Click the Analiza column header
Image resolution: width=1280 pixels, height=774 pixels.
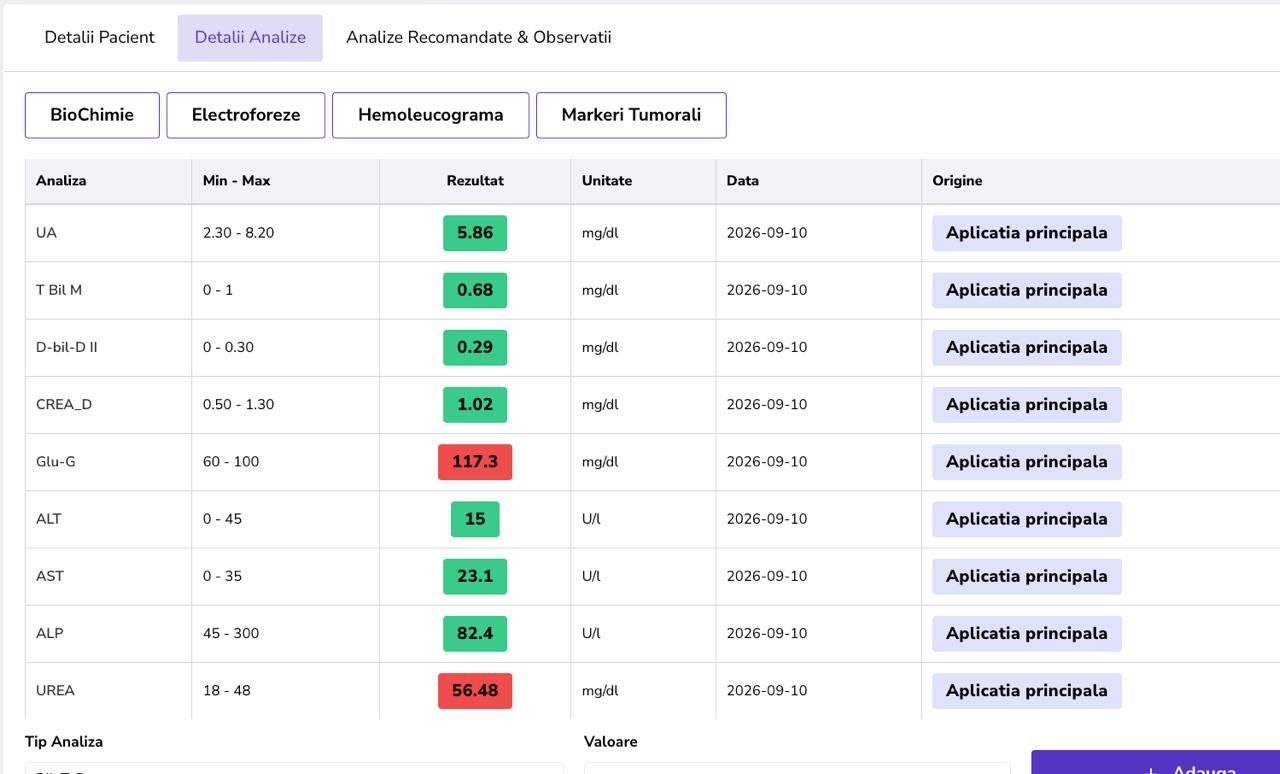(x=61, y=181)
